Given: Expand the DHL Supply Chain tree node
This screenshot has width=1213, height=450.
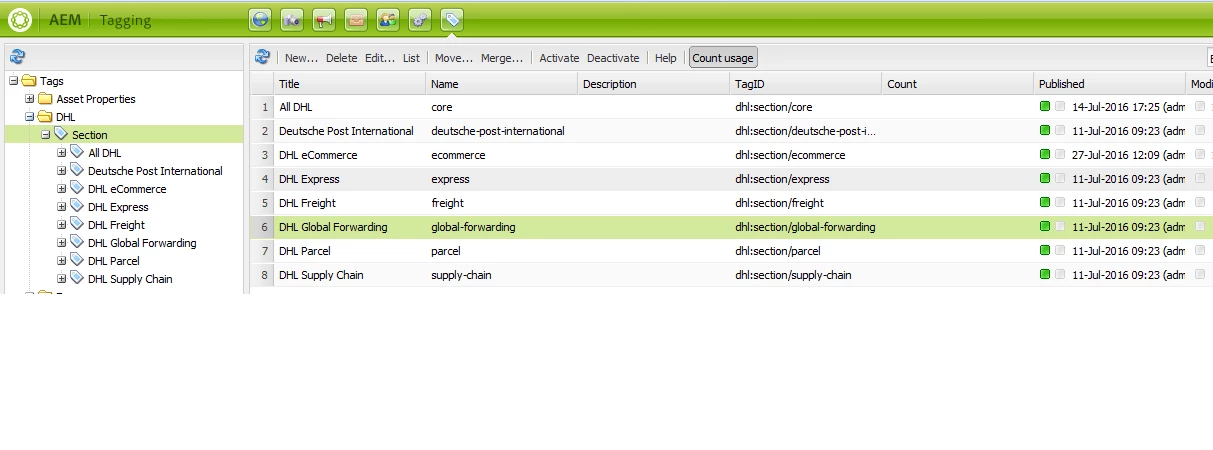Looking at the screenshot, I should [x=62, y=279].
